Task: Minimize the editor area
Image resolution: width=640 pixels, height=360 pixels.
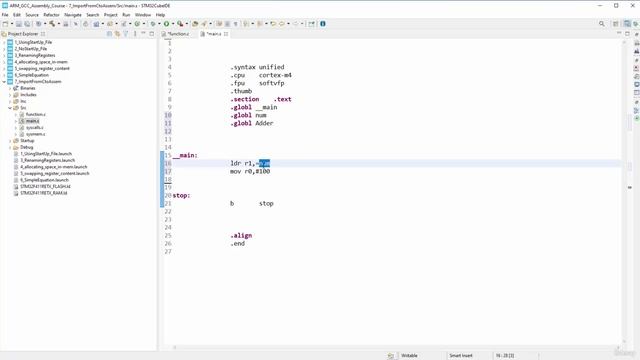Action: coord(619,33)
